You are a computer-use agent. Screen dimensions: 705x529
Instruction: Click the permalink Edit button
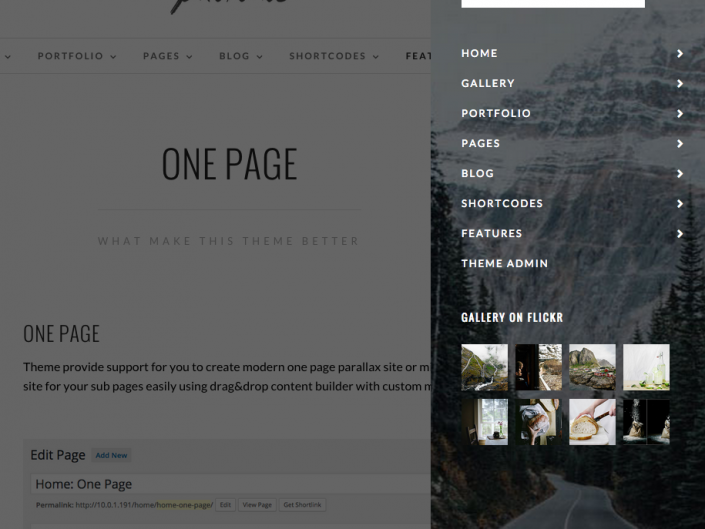(x=225, y=505)
